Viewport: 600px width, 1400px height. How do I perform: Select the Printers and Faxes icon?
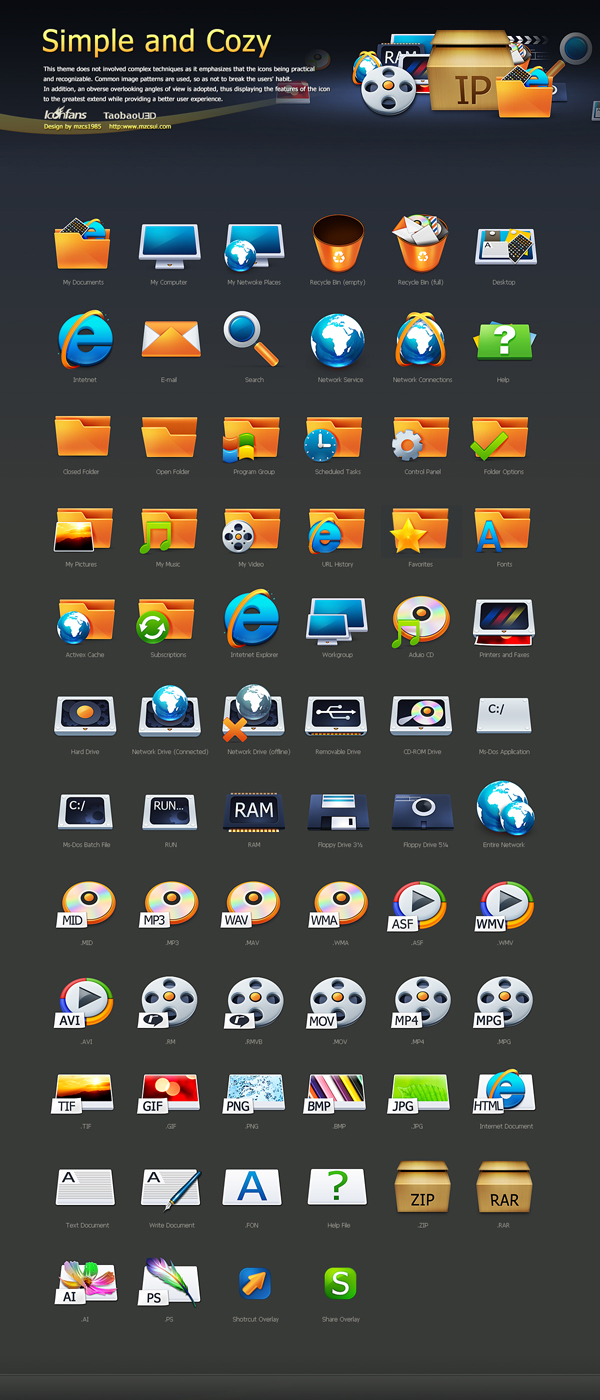(x=503, y=621)
